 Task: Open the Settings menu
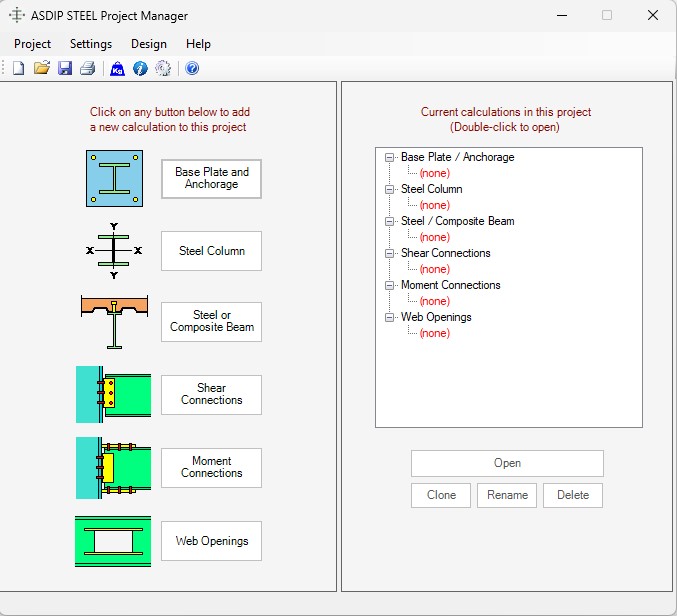tap(91, 44)
